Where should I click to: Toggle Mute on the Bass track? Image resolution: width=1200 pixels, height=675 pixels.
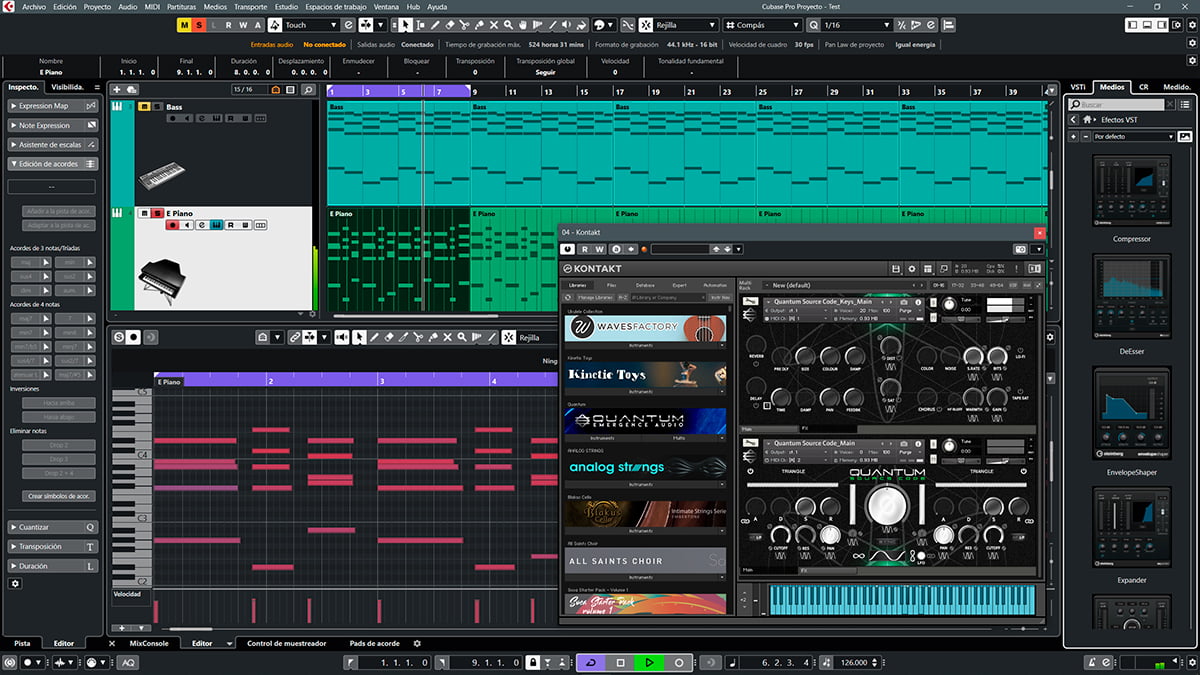point(143,106)
